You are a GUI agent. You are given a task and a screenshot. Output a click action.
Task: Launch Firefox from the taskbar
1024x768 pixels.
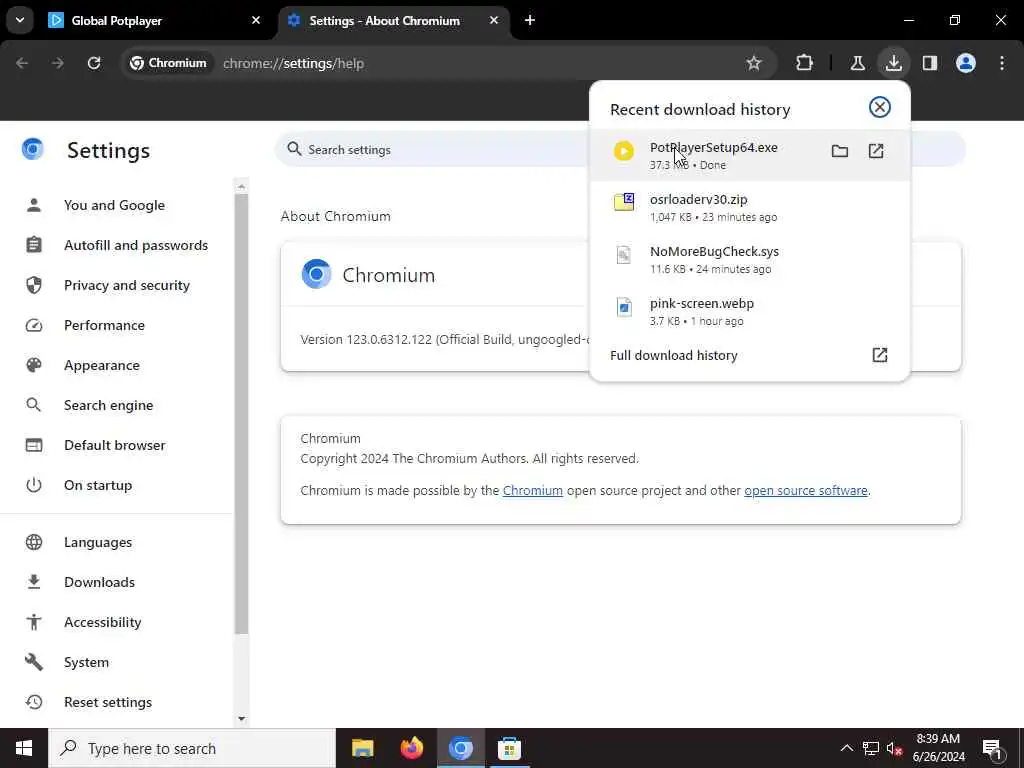coord(411,748)
